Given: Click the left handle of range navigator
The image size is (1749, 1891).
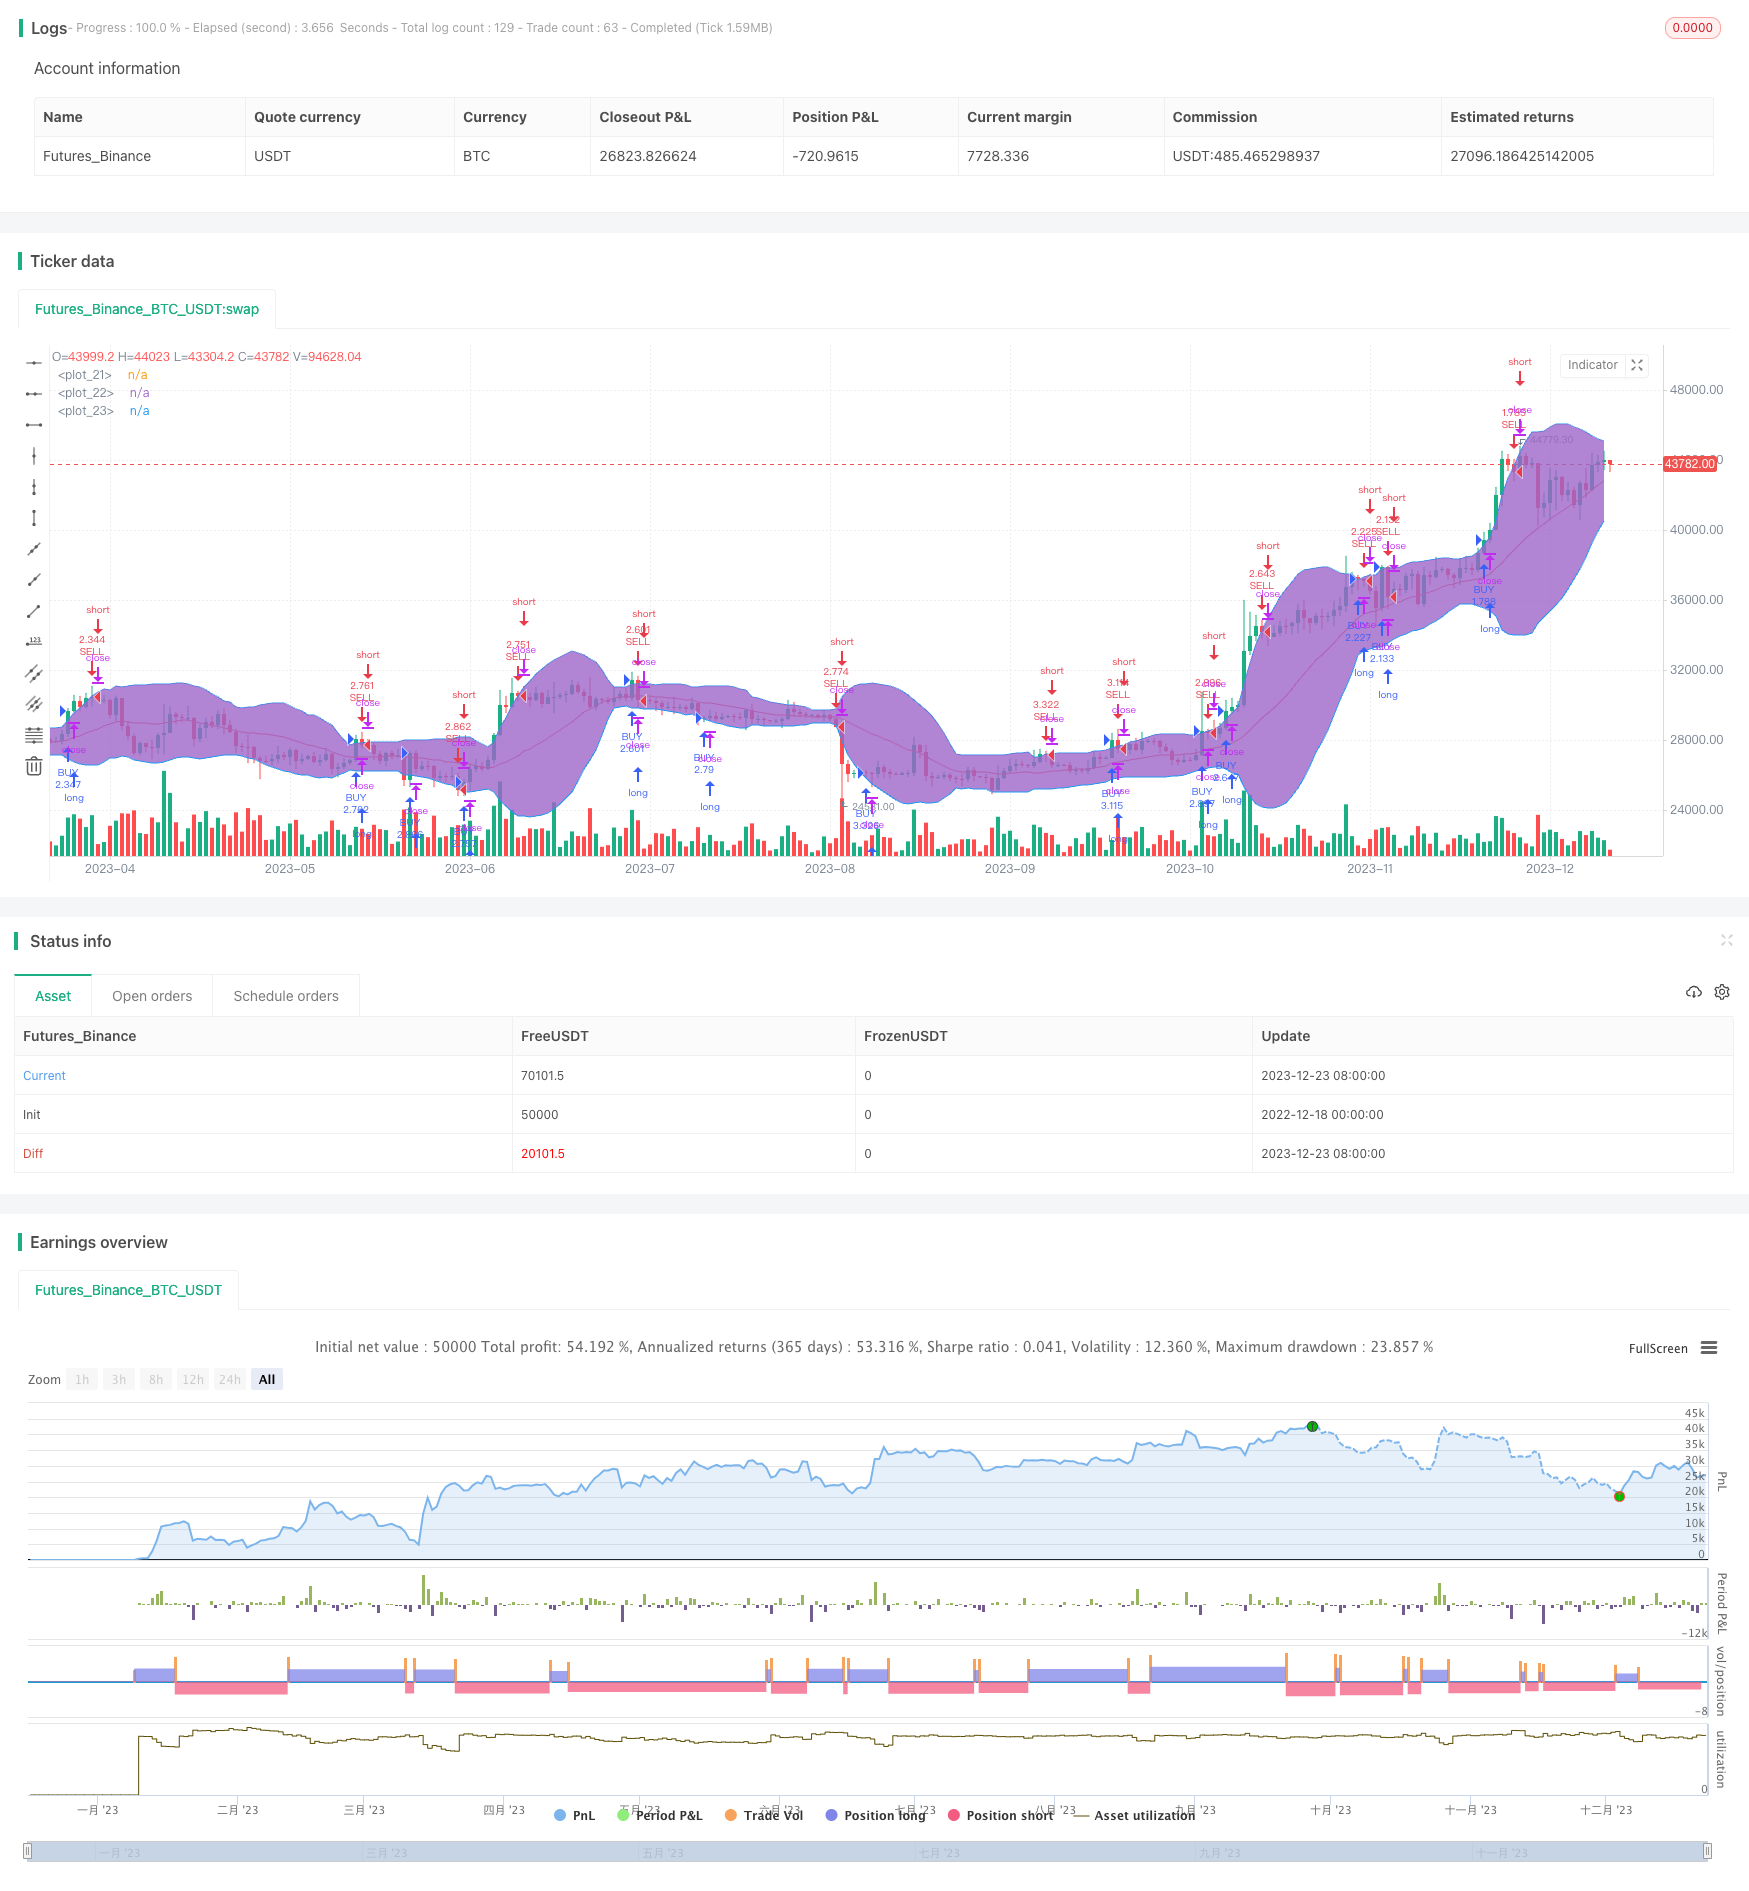Looking at the screenshot, I should (29, 1851).
